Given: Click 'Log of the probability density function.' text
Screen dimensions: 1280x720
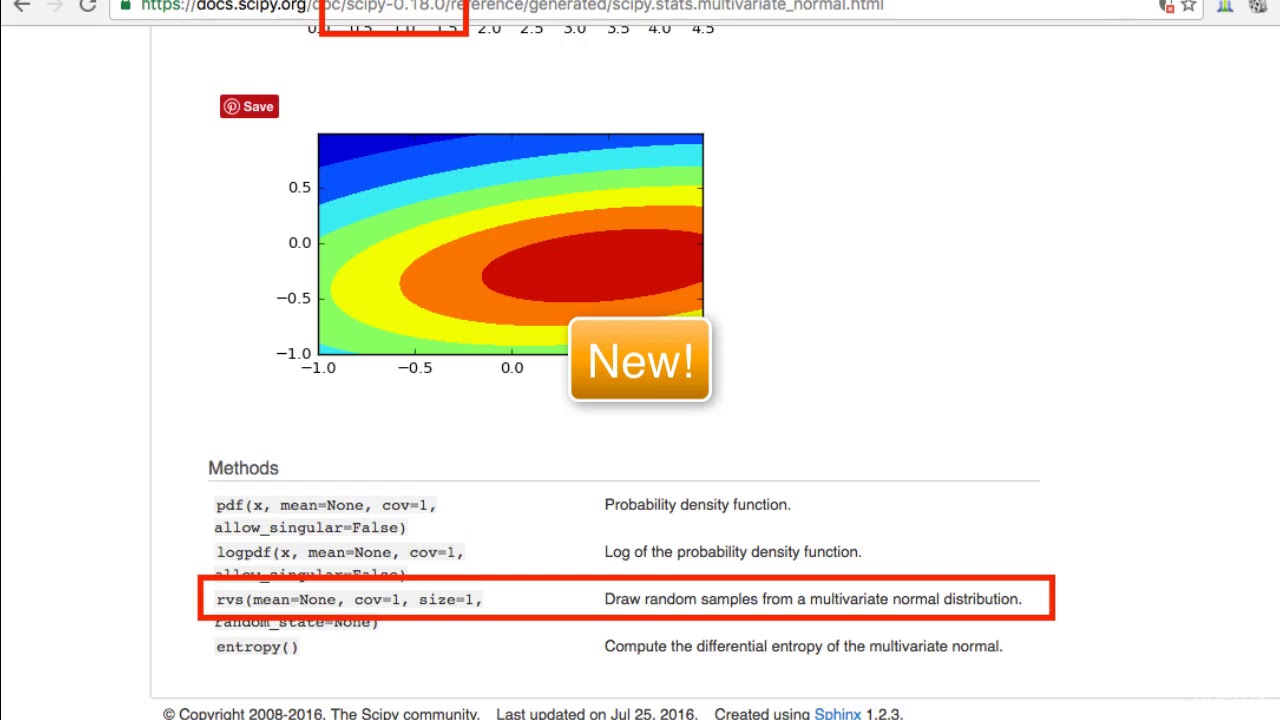Looking at the screenshot, I should pyautogui.click(x=732, y=552).
